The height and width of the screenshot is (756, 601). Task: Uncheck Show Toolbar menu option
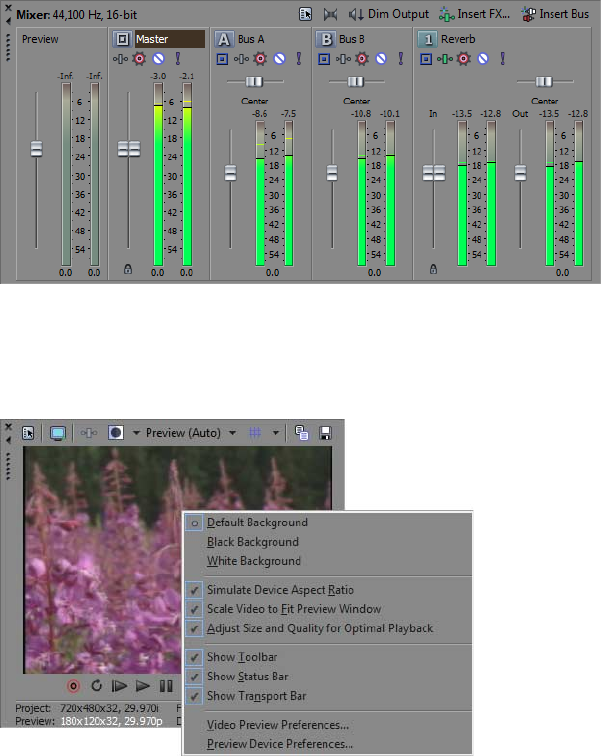click(x=328, y=657)
